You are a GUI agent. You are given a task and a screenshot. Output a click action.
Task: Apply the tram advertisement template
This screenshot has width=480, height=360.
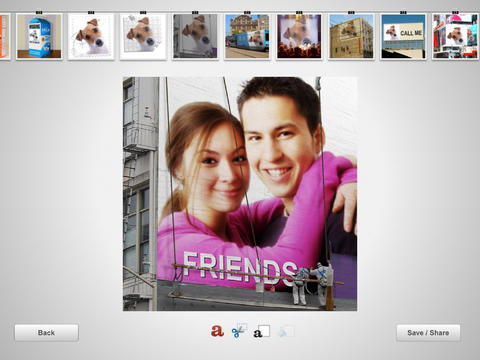[x=247, y=36]
